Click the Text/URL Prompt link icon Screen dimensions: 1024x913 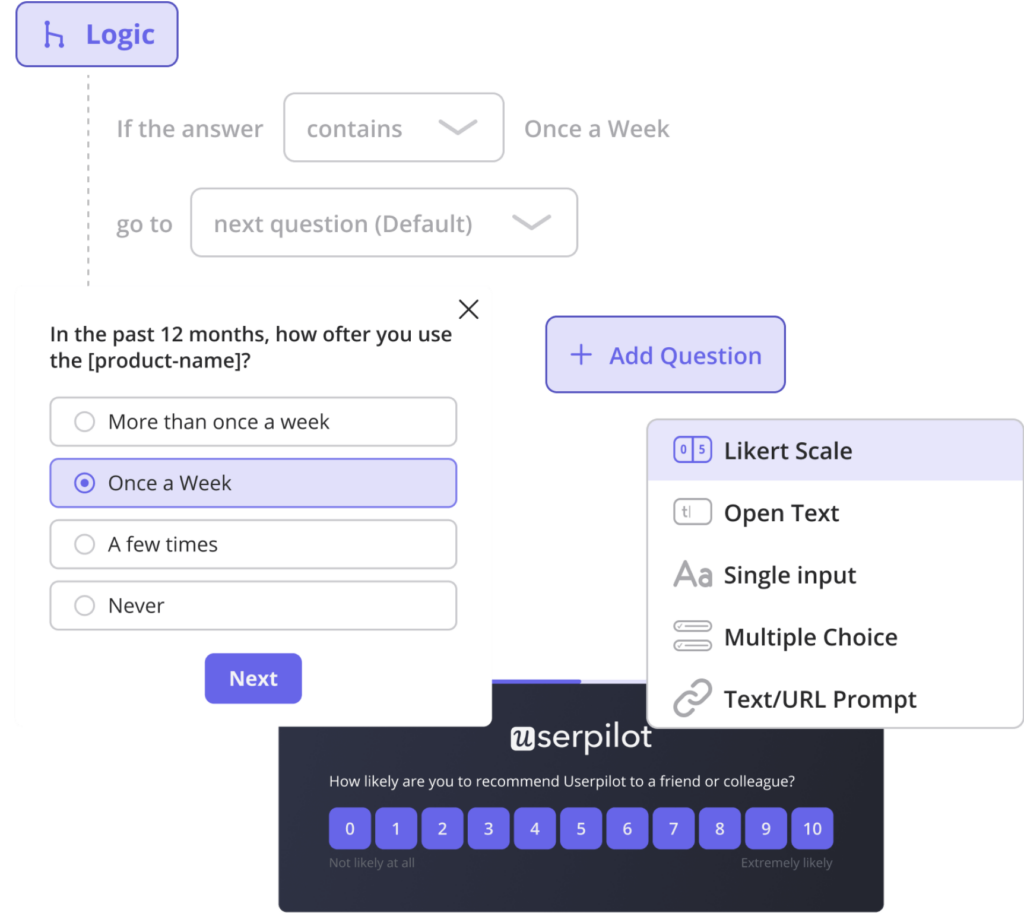click(692, 699)
